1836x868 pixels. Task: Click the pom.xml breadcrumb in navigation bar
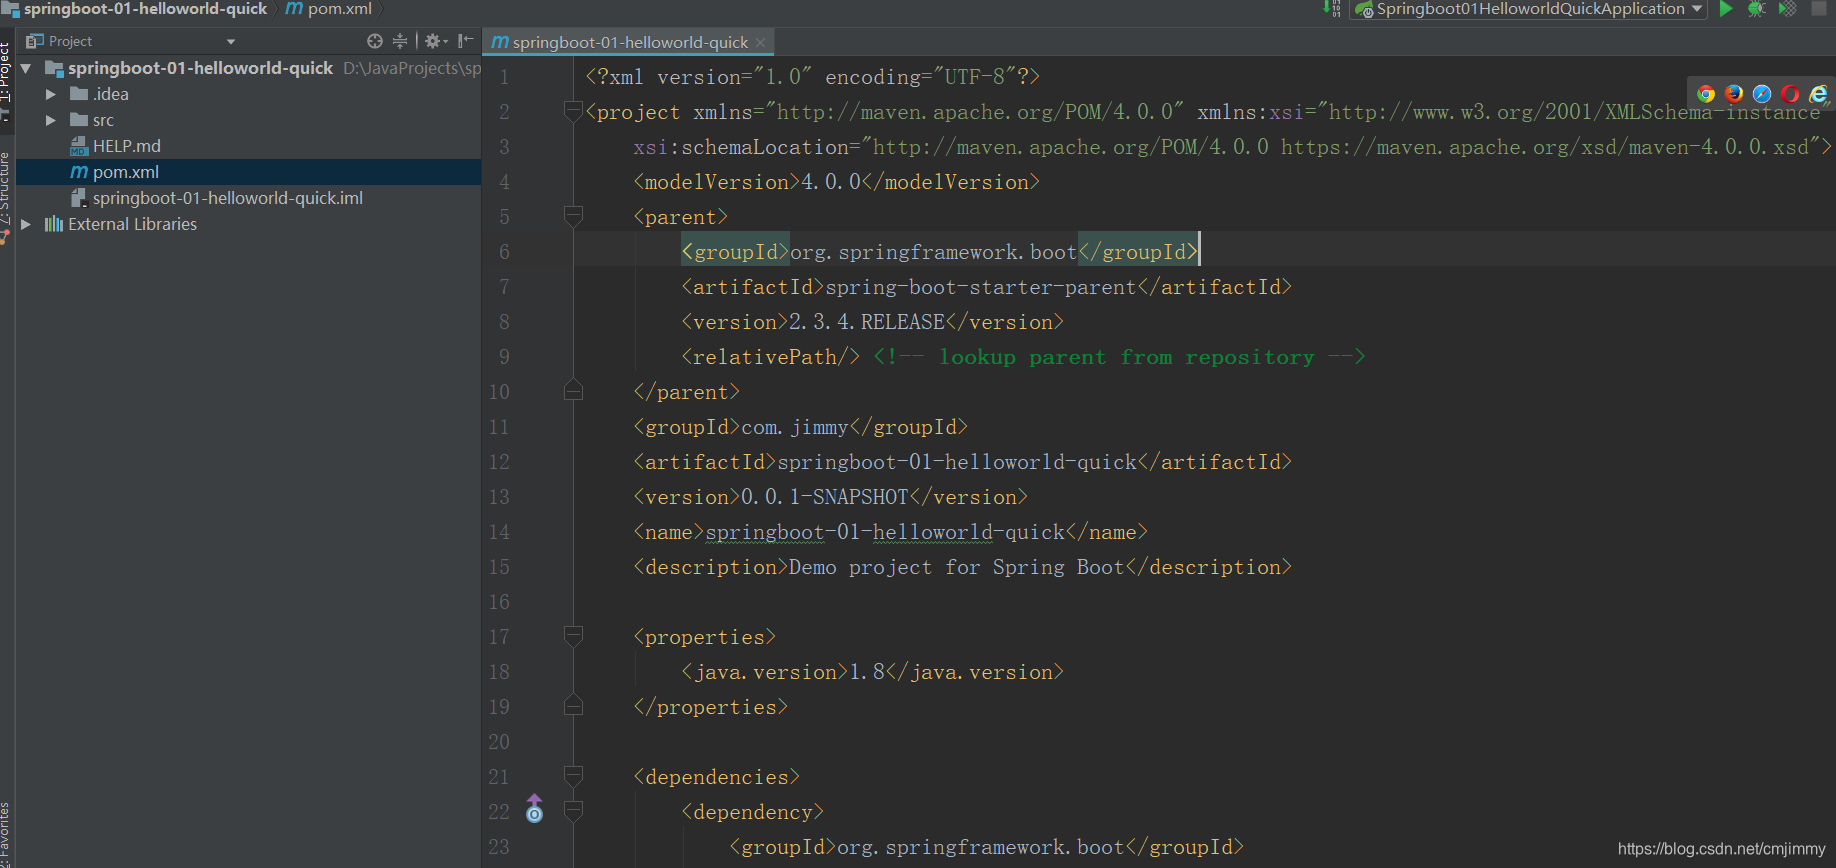tap(329, 9)
